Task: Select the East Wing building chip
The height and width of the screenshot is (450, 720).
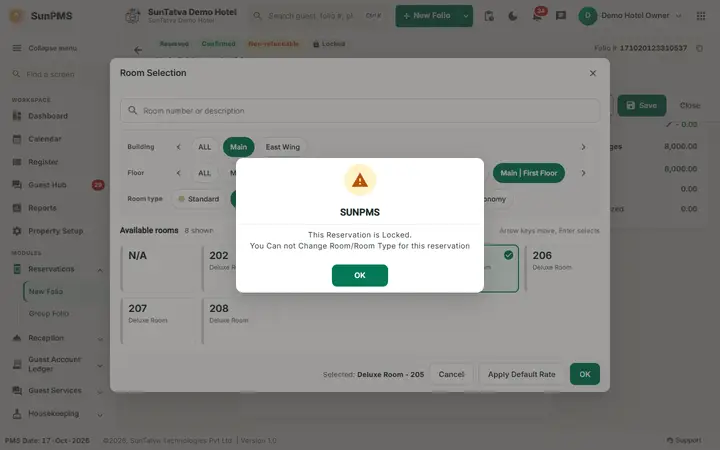Action: tap(282, 147)
